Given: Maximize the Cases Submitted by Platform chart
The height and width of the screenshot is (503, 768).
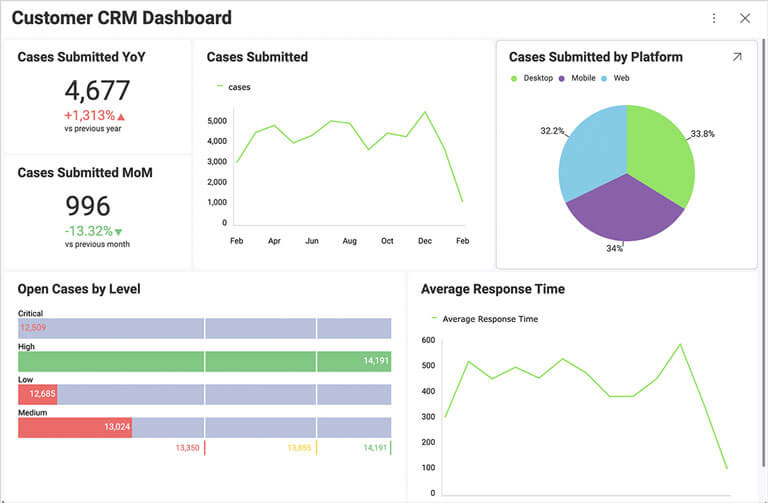Looking at the screenshot, I should pos(737,57).
